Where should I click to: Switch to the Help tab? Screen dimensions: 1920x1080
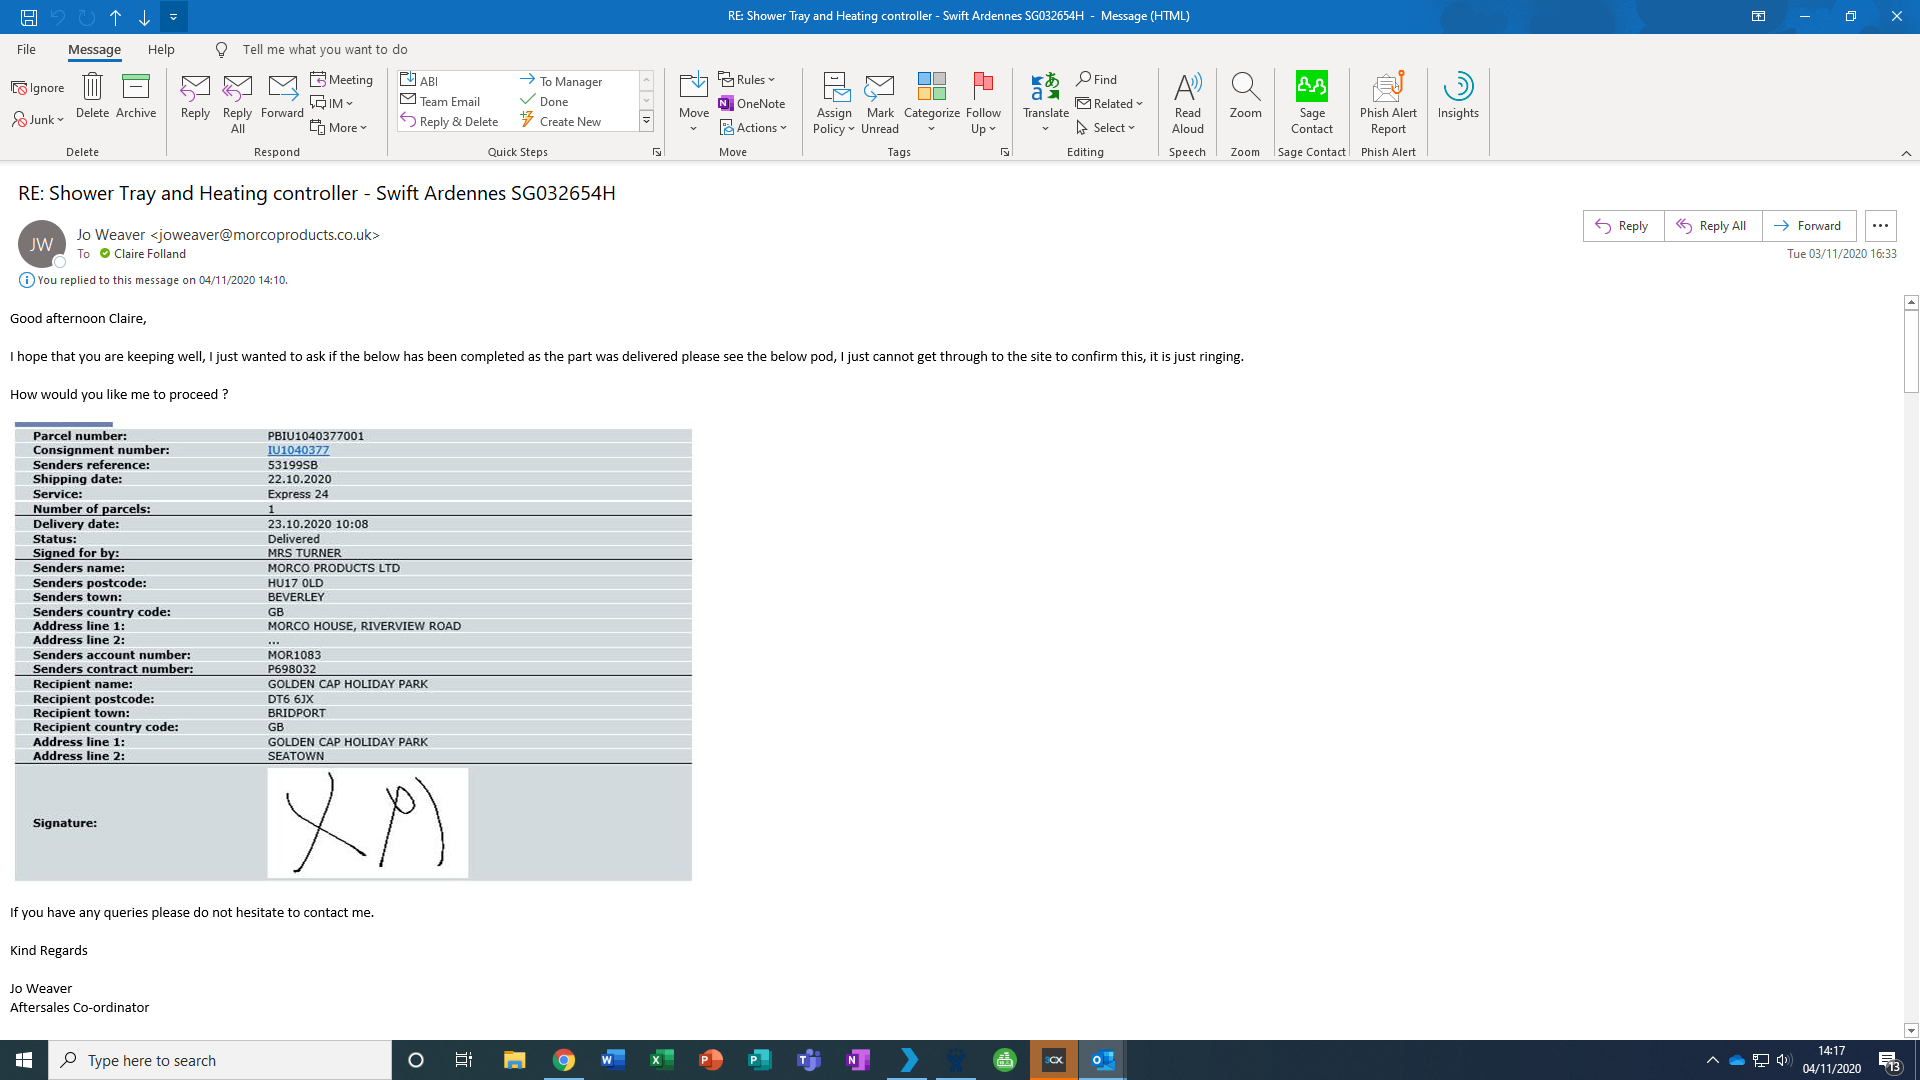point(161,49)
